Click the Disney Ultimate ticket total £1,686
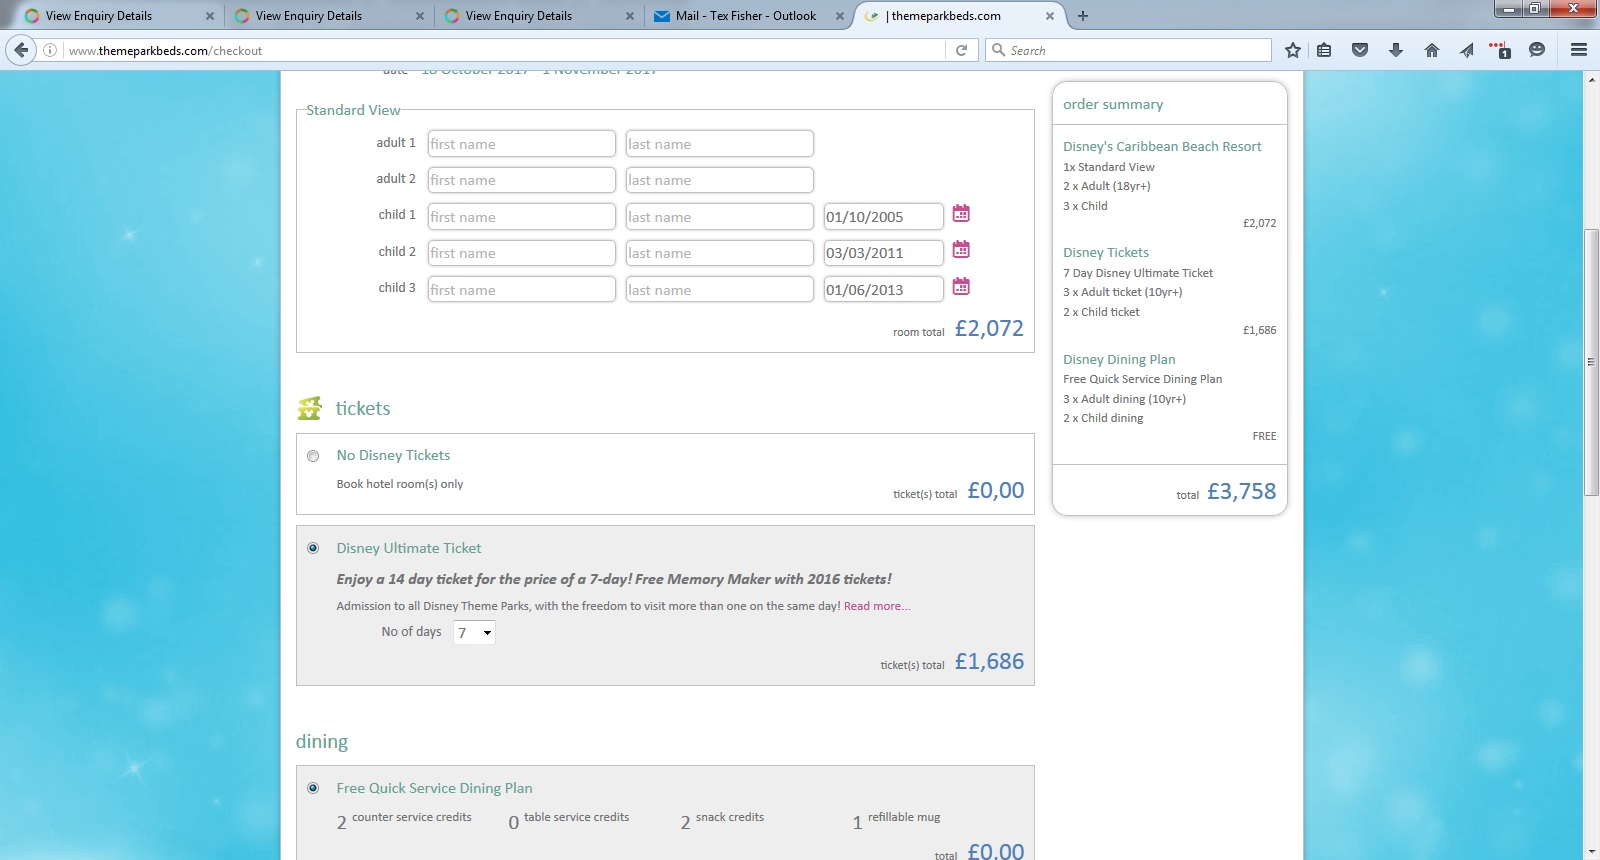 click(x=989, y=661)
